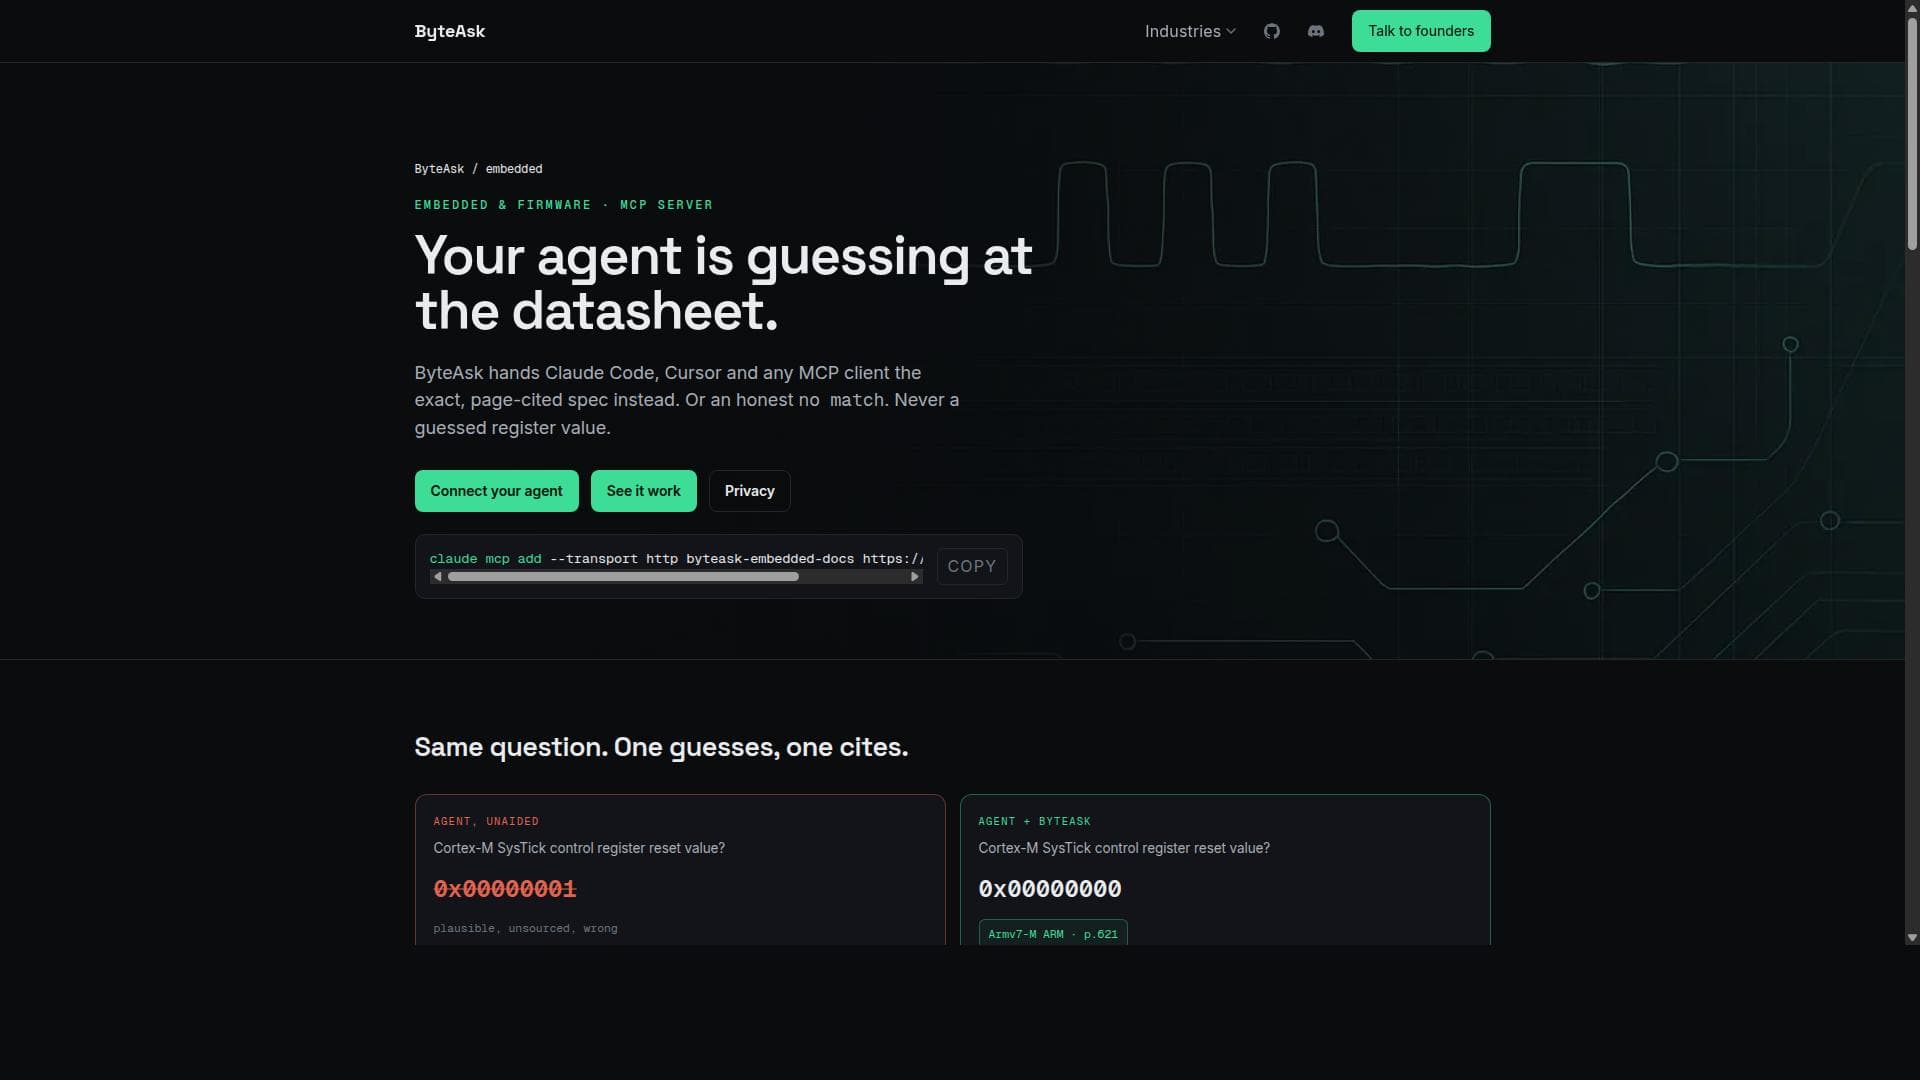Viewport: 1920px width, 1080px height.
Task: Click the See it work button
Action: tap(644, 491)
